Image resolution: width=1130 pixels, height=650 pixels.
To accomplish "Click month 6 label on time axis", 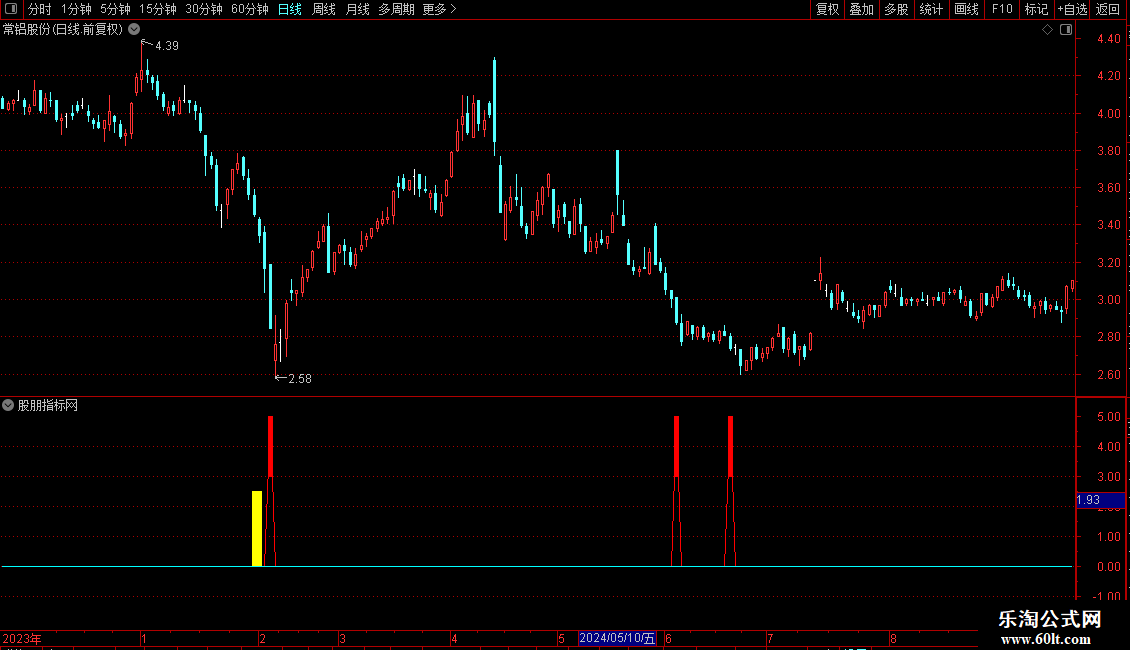I will coord(669,639).
